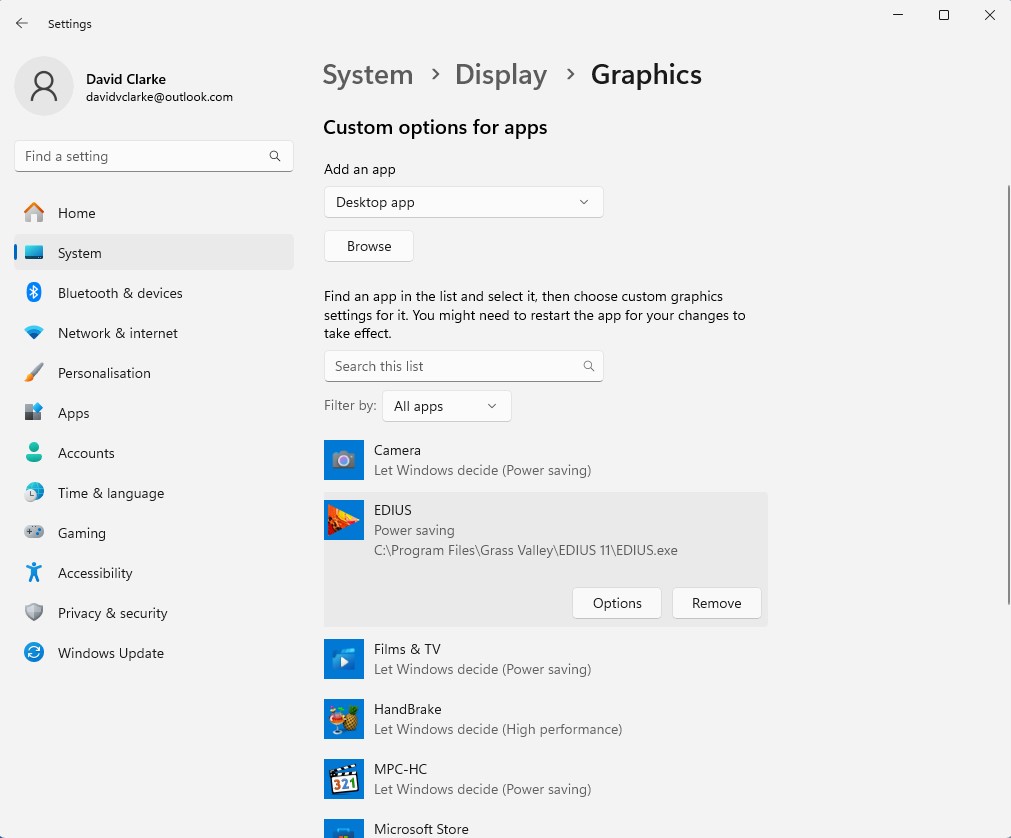Click the System monitor icon in sidebar
Screen dimensions: 1011x838
(34, 253)
